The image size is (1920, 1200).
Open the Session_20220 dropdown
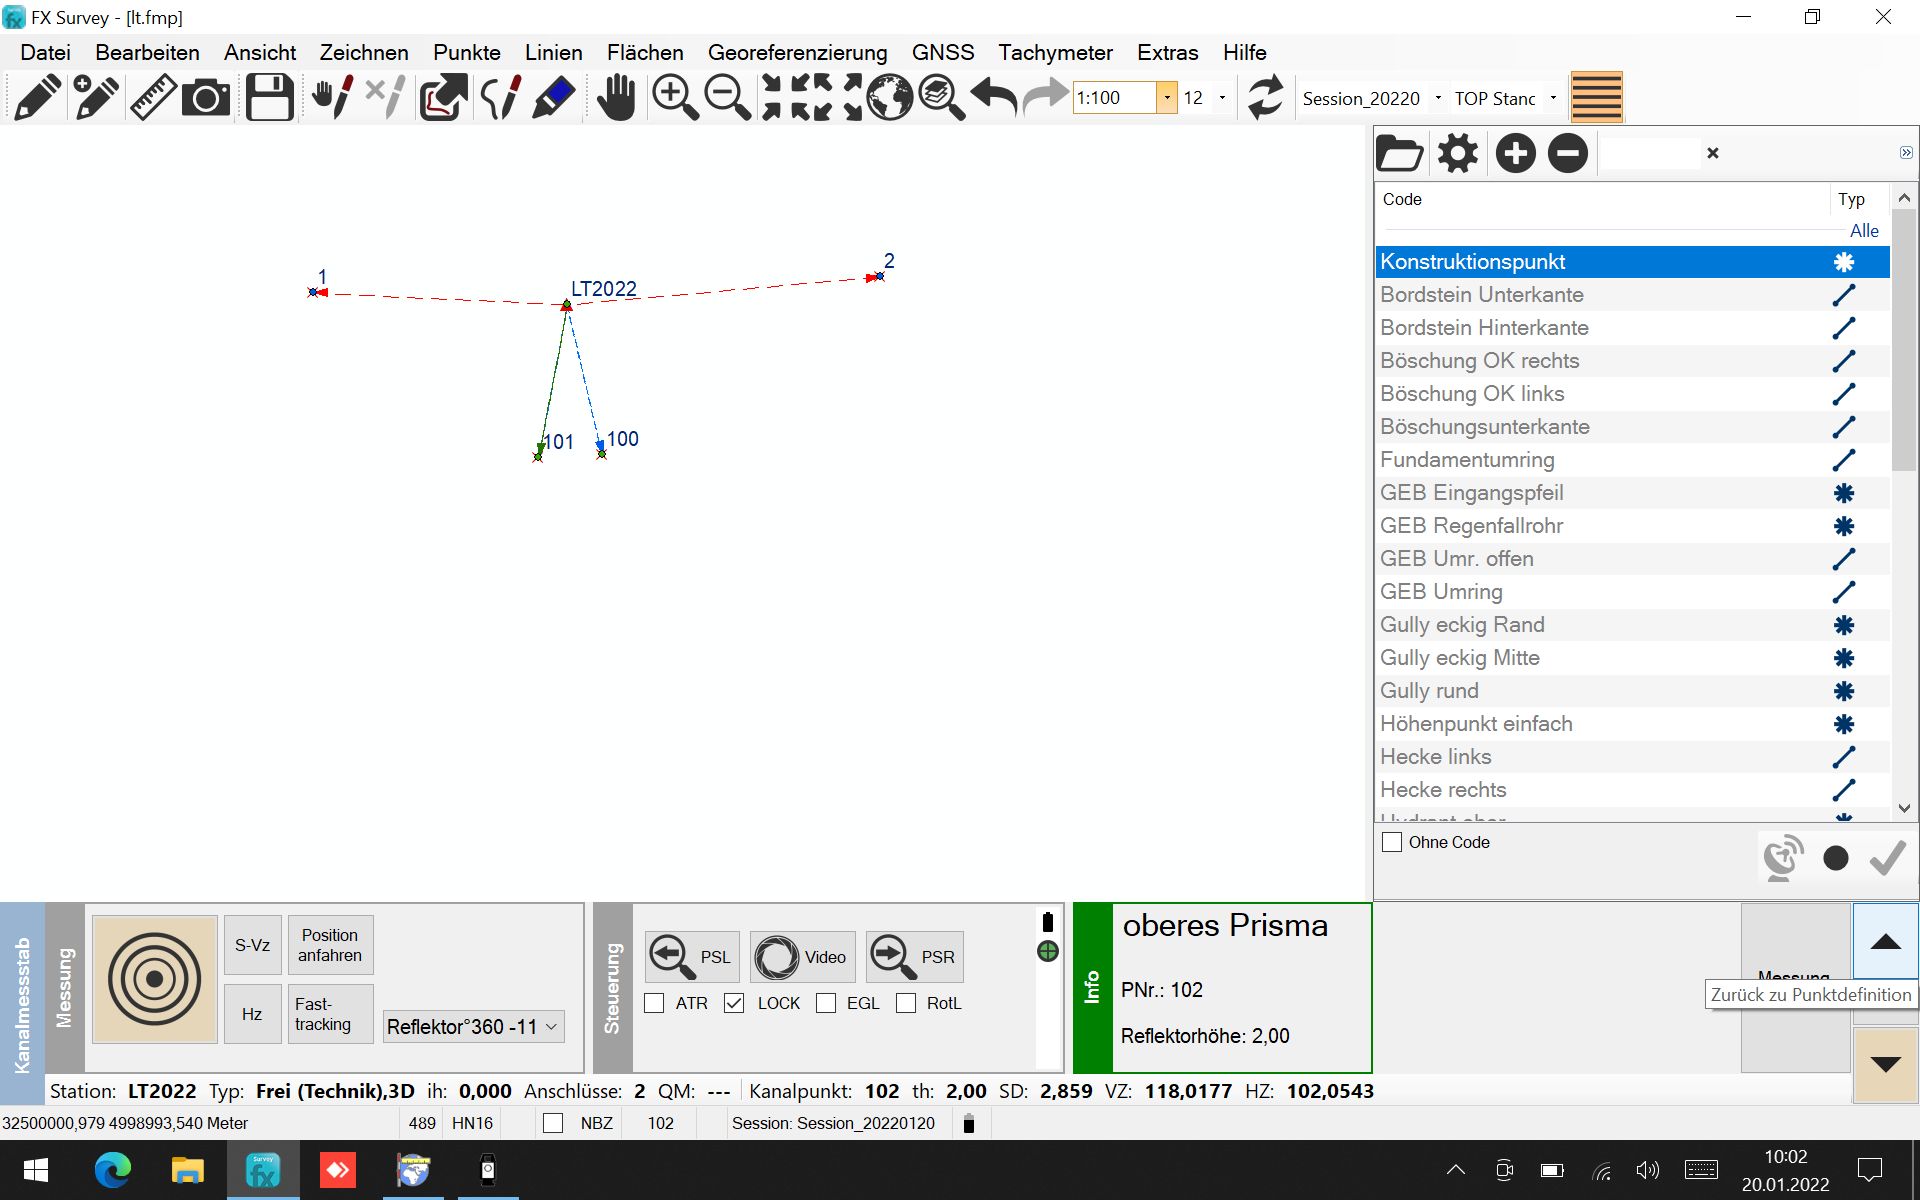1438,98
